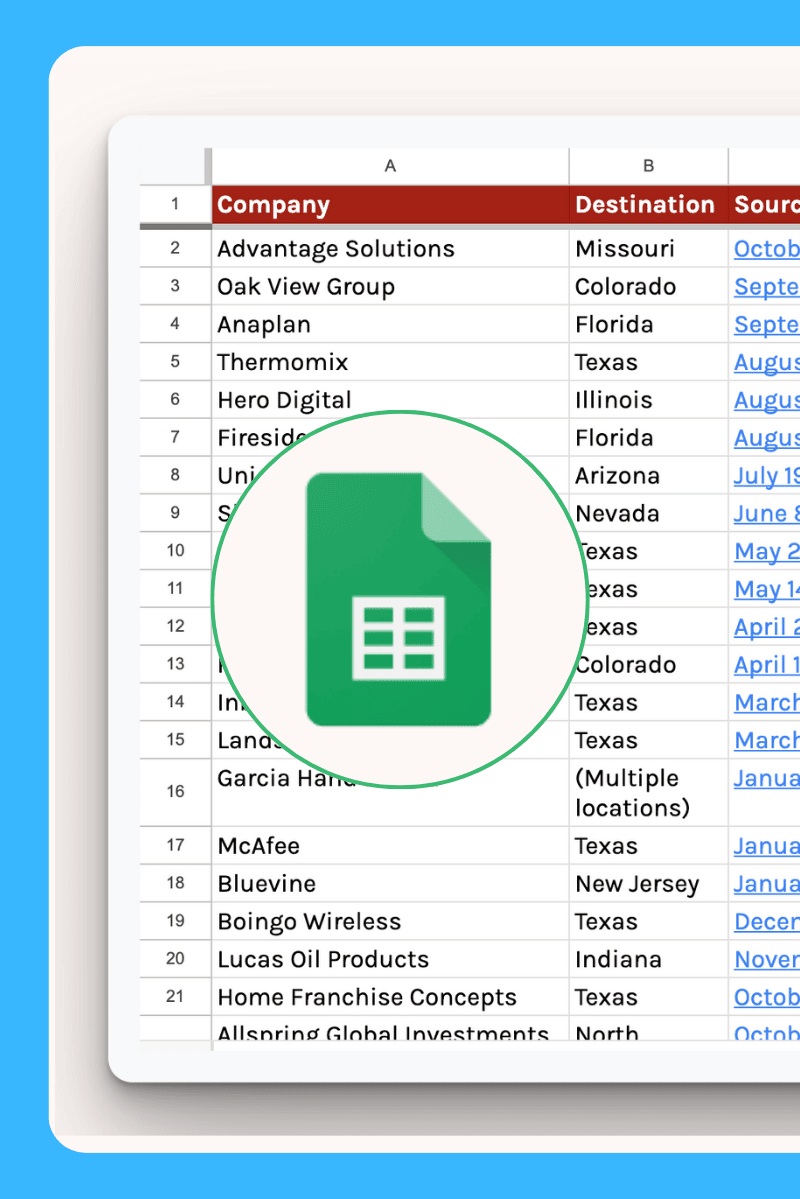800x1199 pixels.
Task: Click the Colorado cell in row 13
Action: pos(649,664)
